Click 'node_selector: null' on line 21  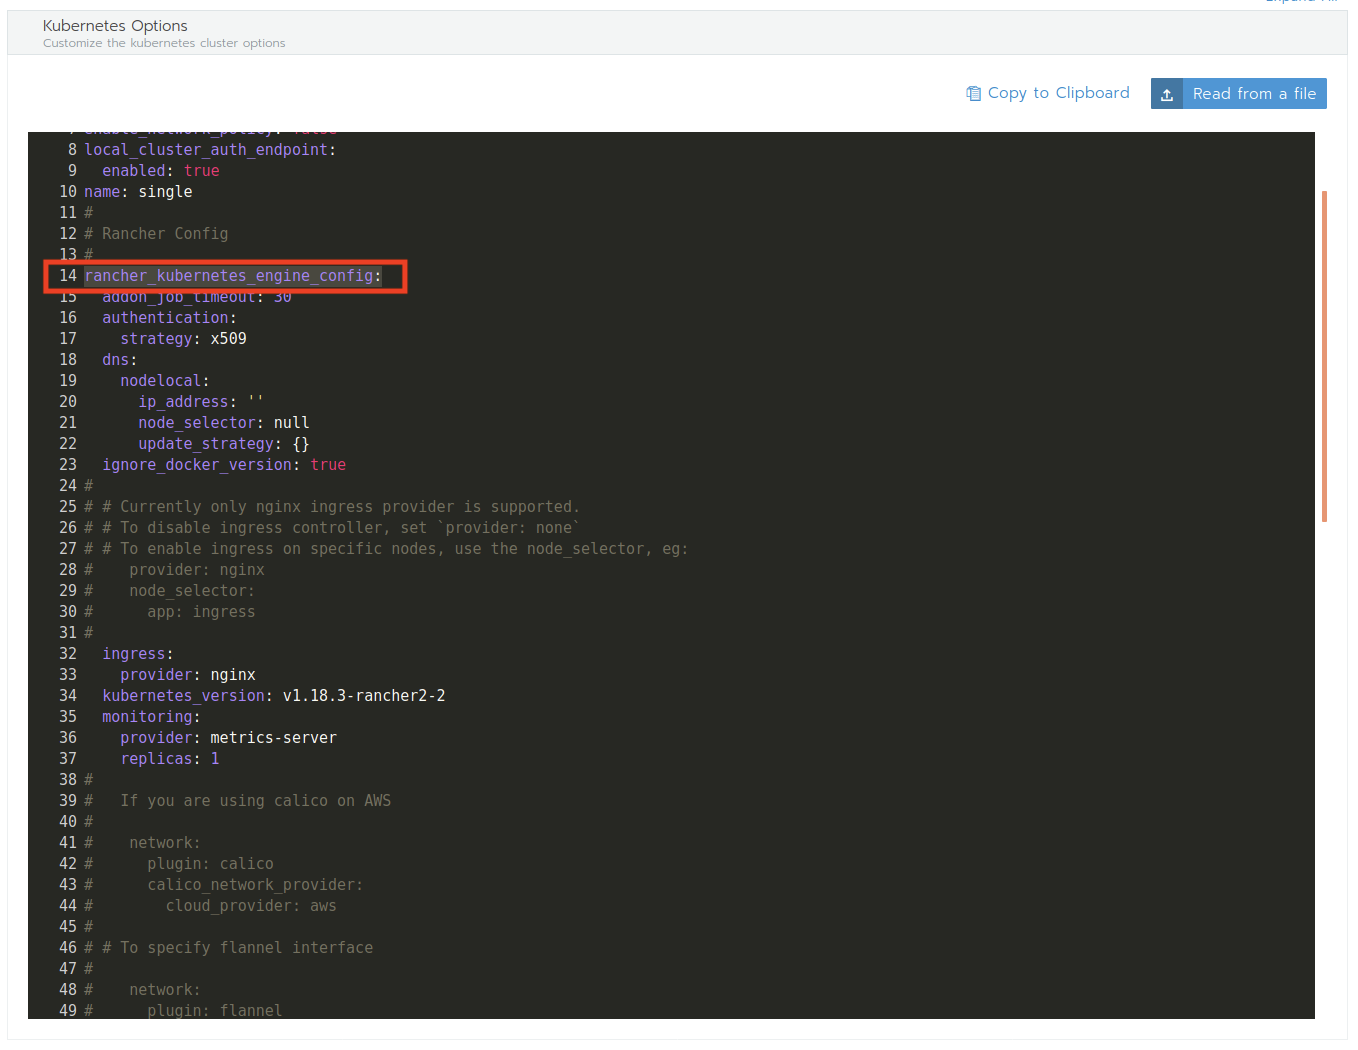[224, 423]
